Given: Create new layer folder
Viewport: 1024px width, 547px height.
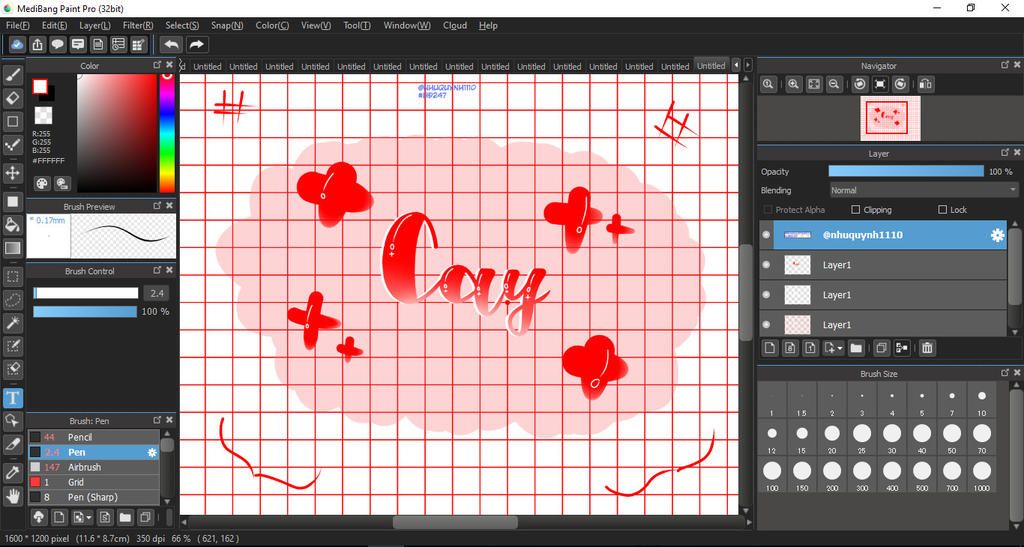Looking at the screenshot, I should (856, 348).
